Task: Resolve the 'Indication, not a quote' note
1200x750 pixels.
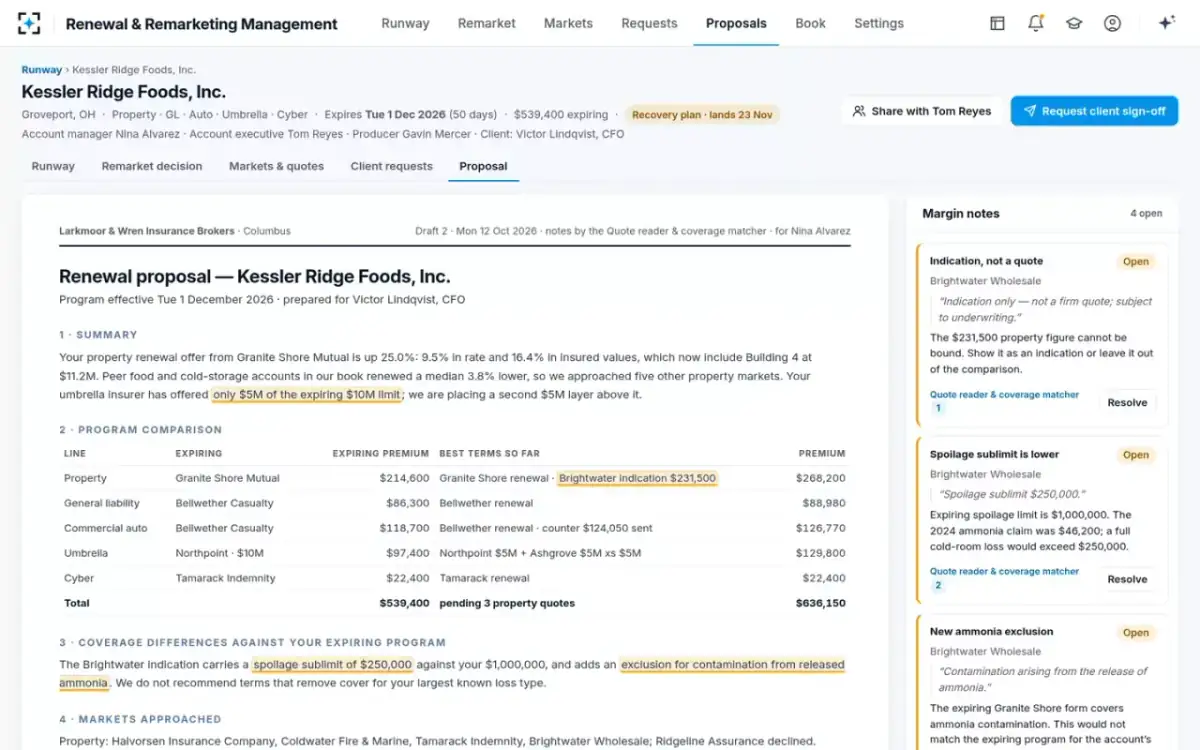Action: 1127,402
